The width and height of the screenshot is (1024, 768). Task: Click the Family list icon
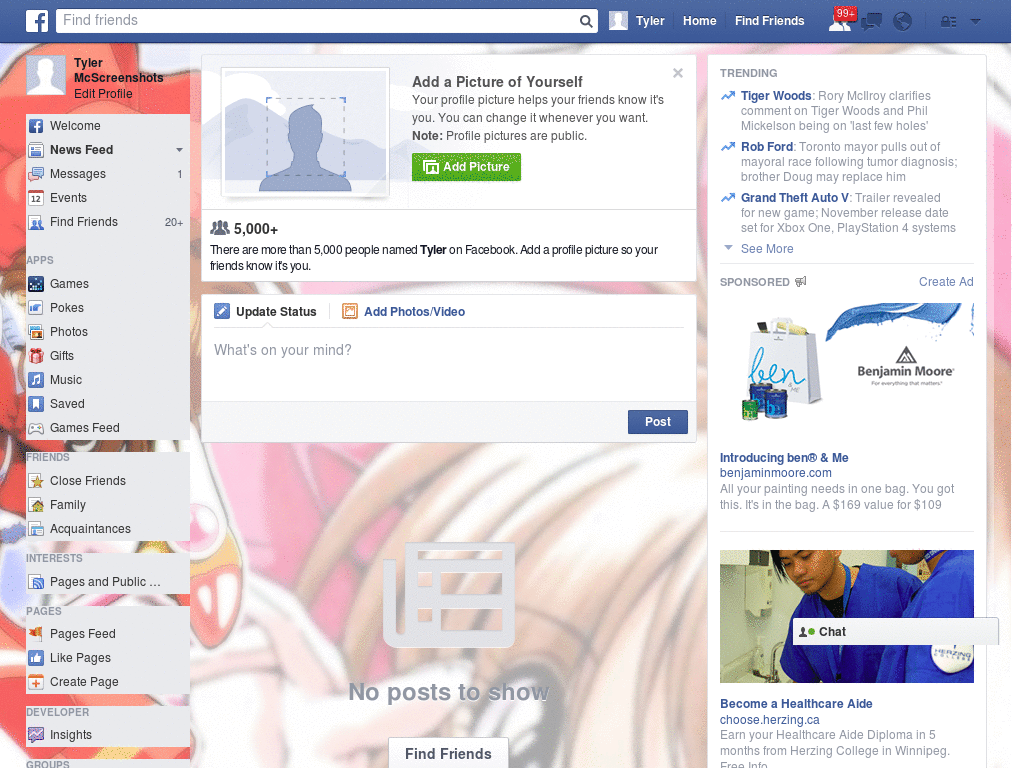[x=36, y=505]
